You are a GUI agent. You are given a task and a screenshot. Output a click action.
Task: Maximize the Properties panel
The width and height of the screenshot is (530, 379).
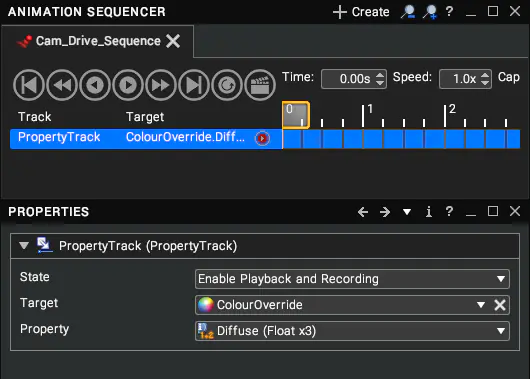pos(493,211)
